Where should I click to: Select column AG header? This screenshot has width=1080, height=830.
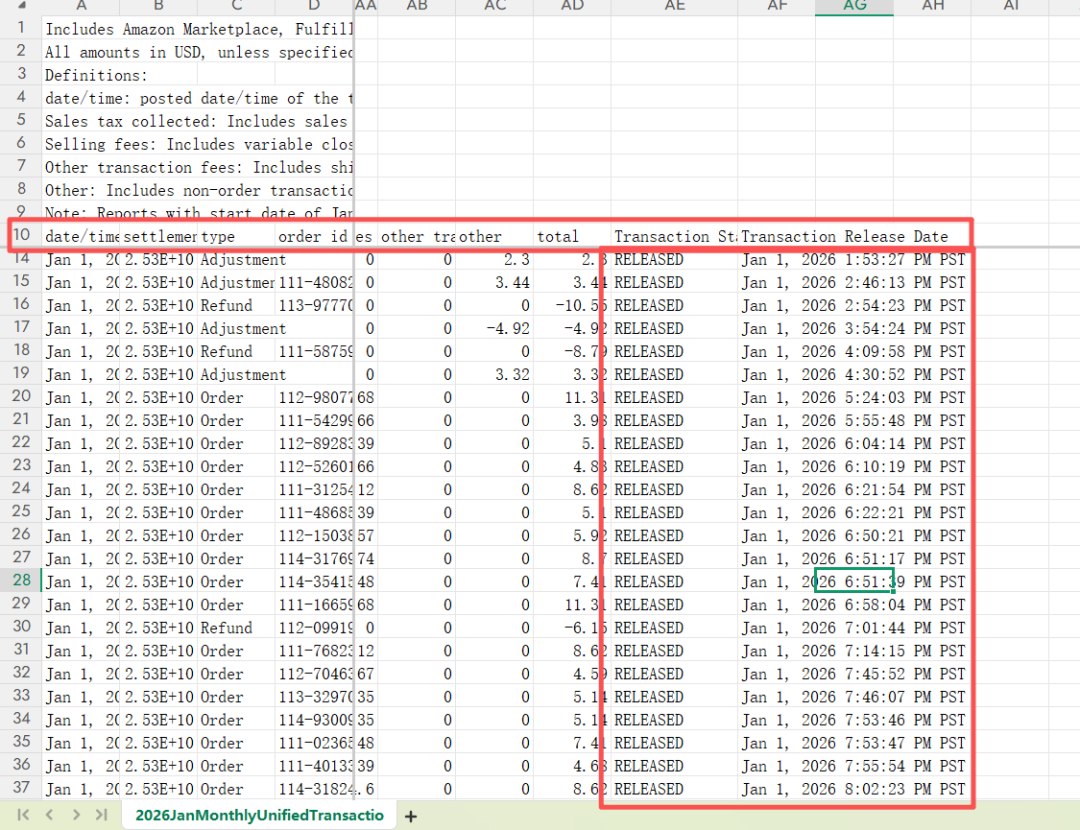854,7
